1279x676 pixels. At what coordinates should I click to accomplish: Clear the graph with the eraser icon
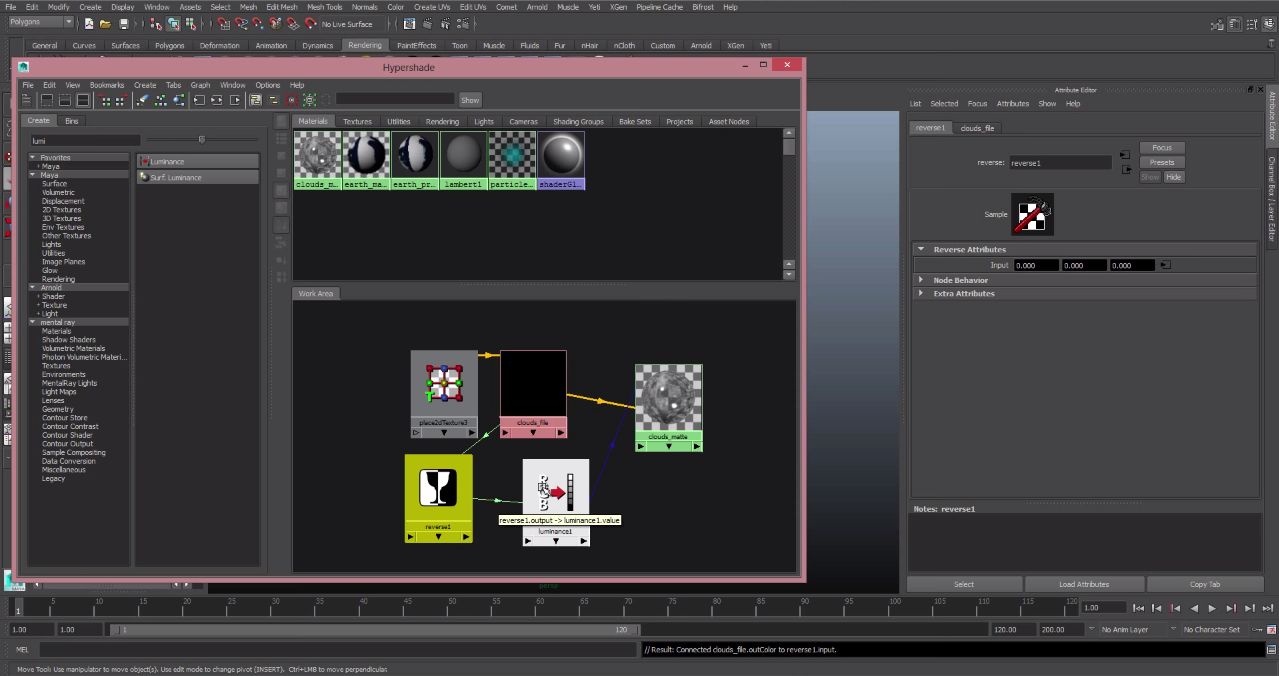143,99
